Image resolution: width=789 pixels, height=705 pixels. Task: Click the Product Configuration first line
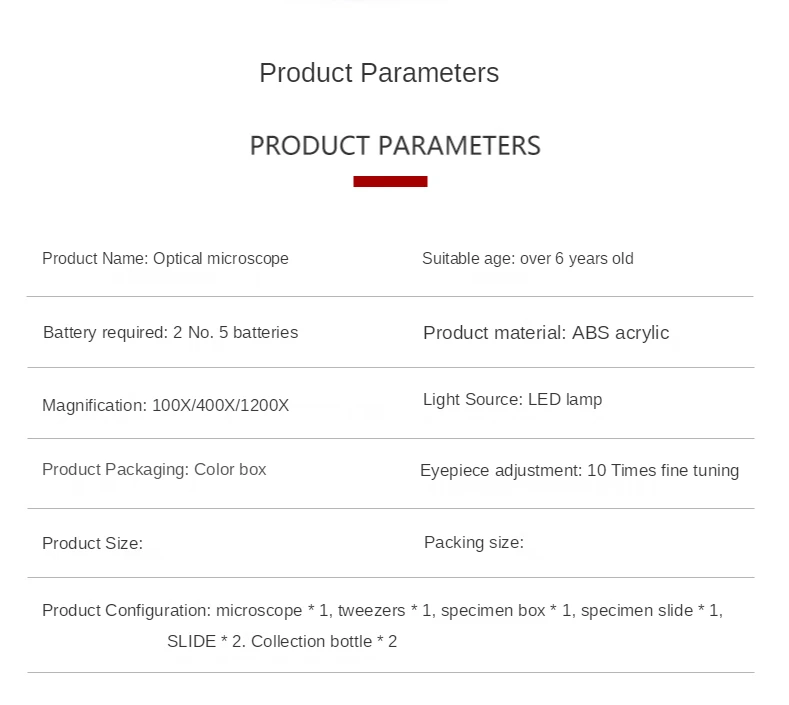[382, 610]
